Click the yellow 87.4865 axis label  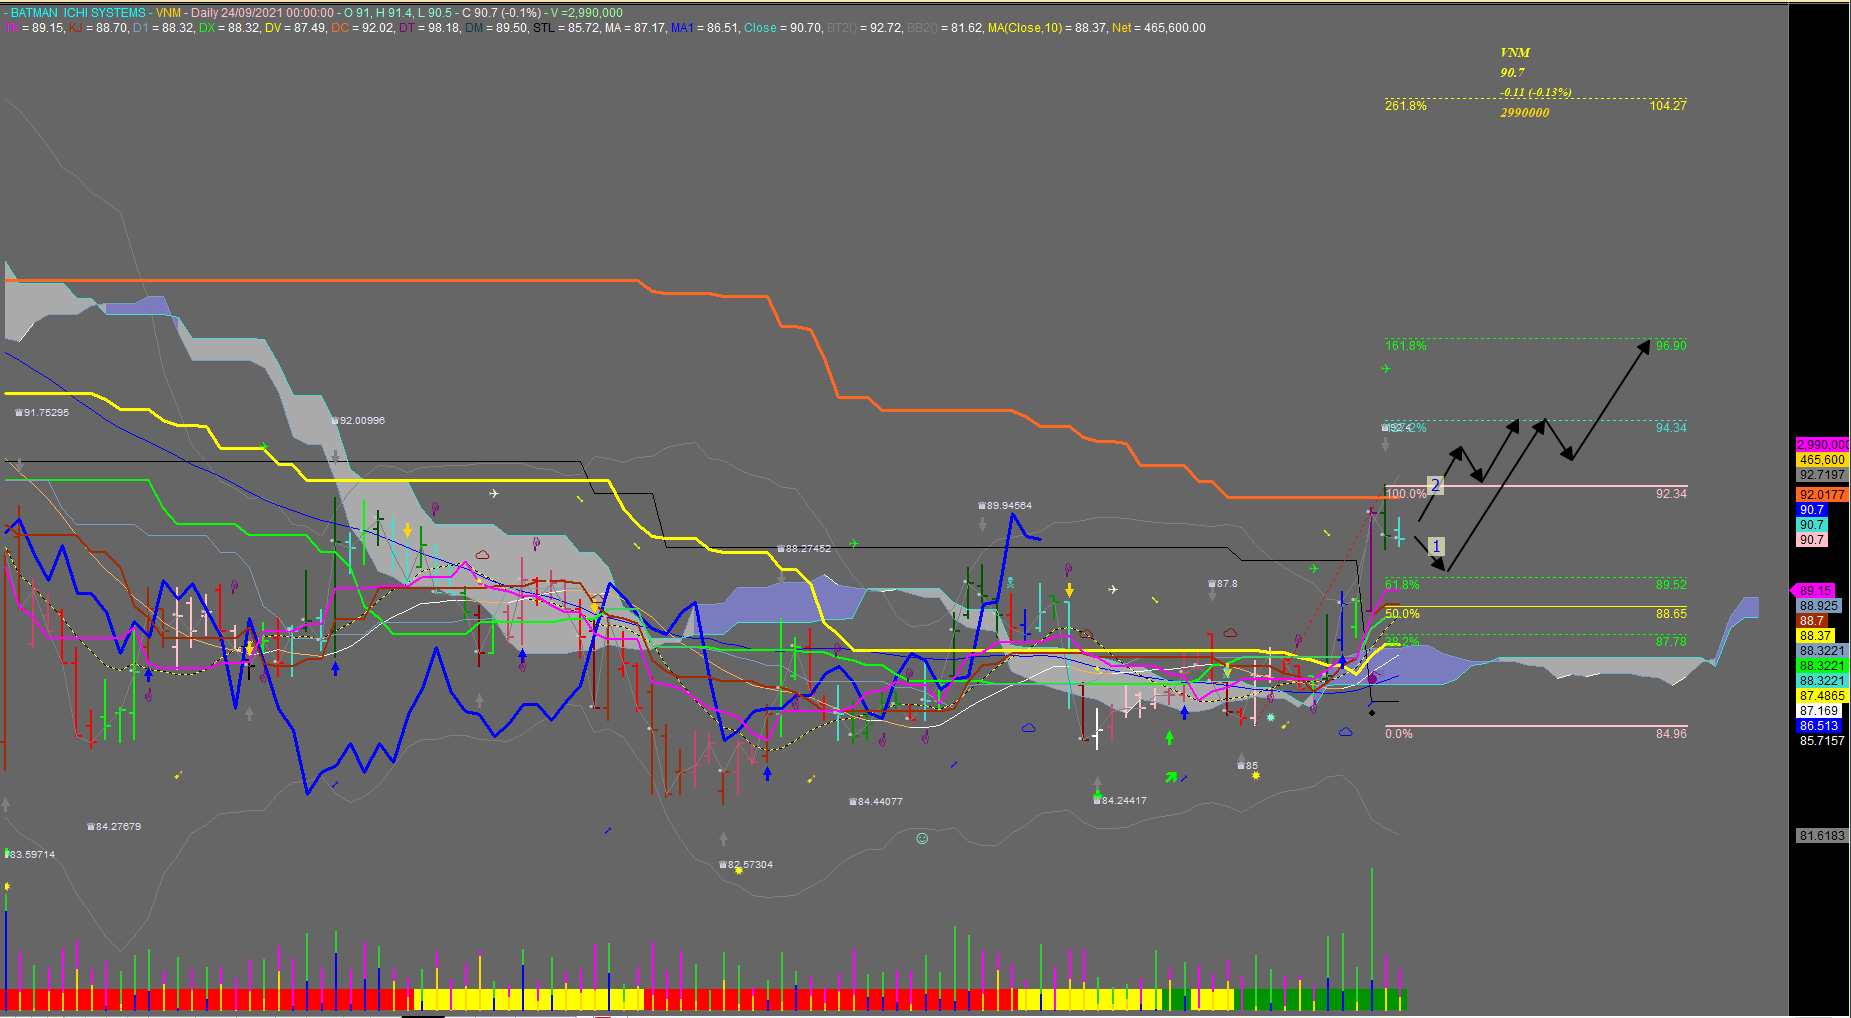1822,695
